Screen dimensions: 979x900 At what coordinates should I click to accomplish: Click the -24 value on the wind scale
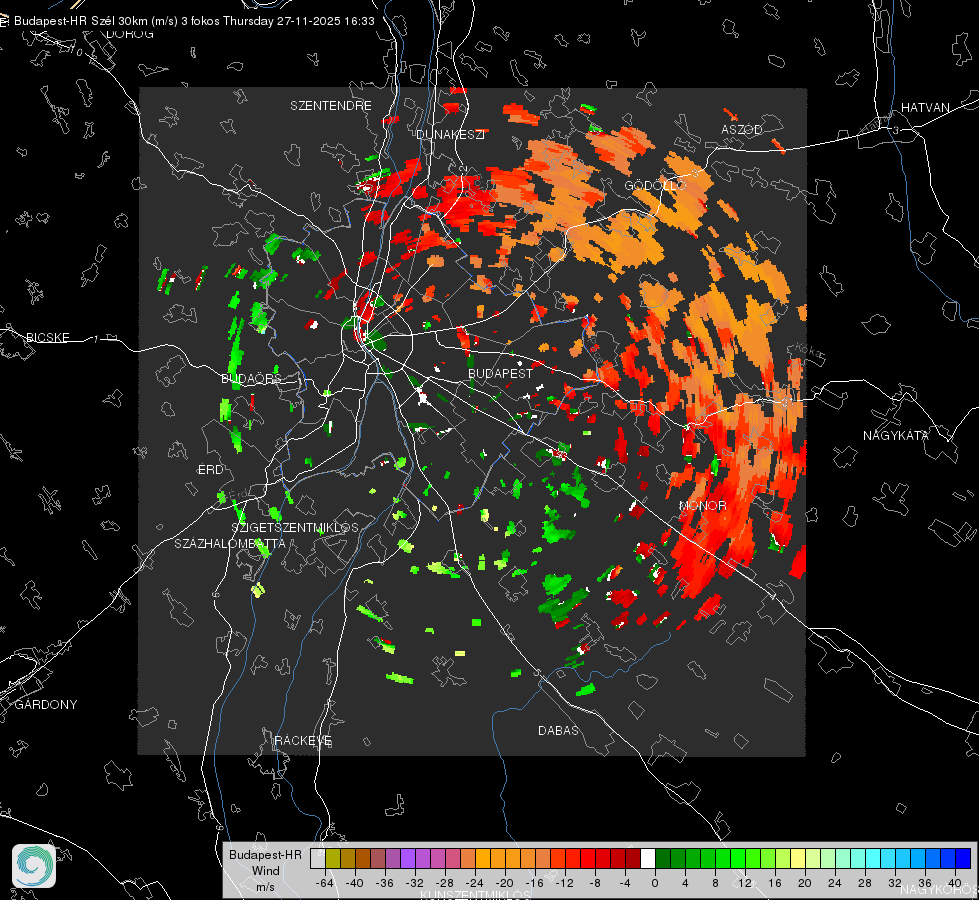pos(475,883)
